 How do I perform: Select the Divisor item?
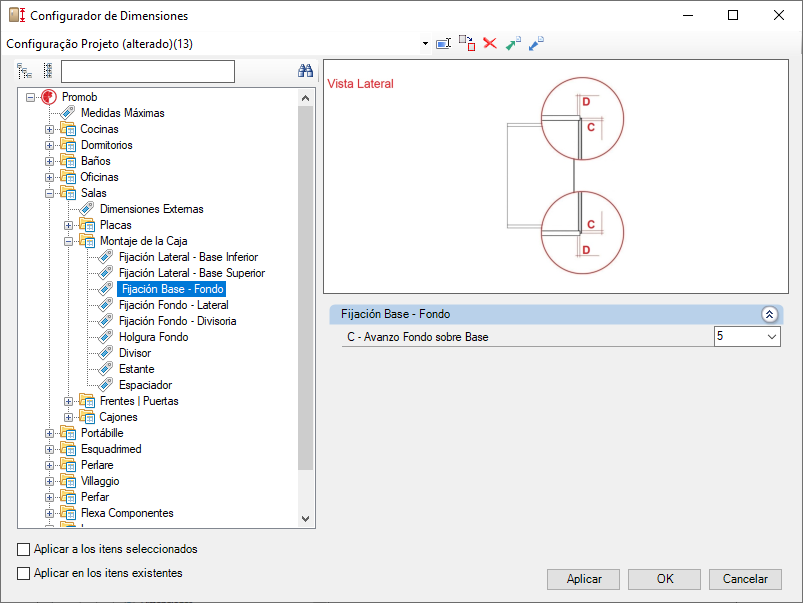(135, 353)
